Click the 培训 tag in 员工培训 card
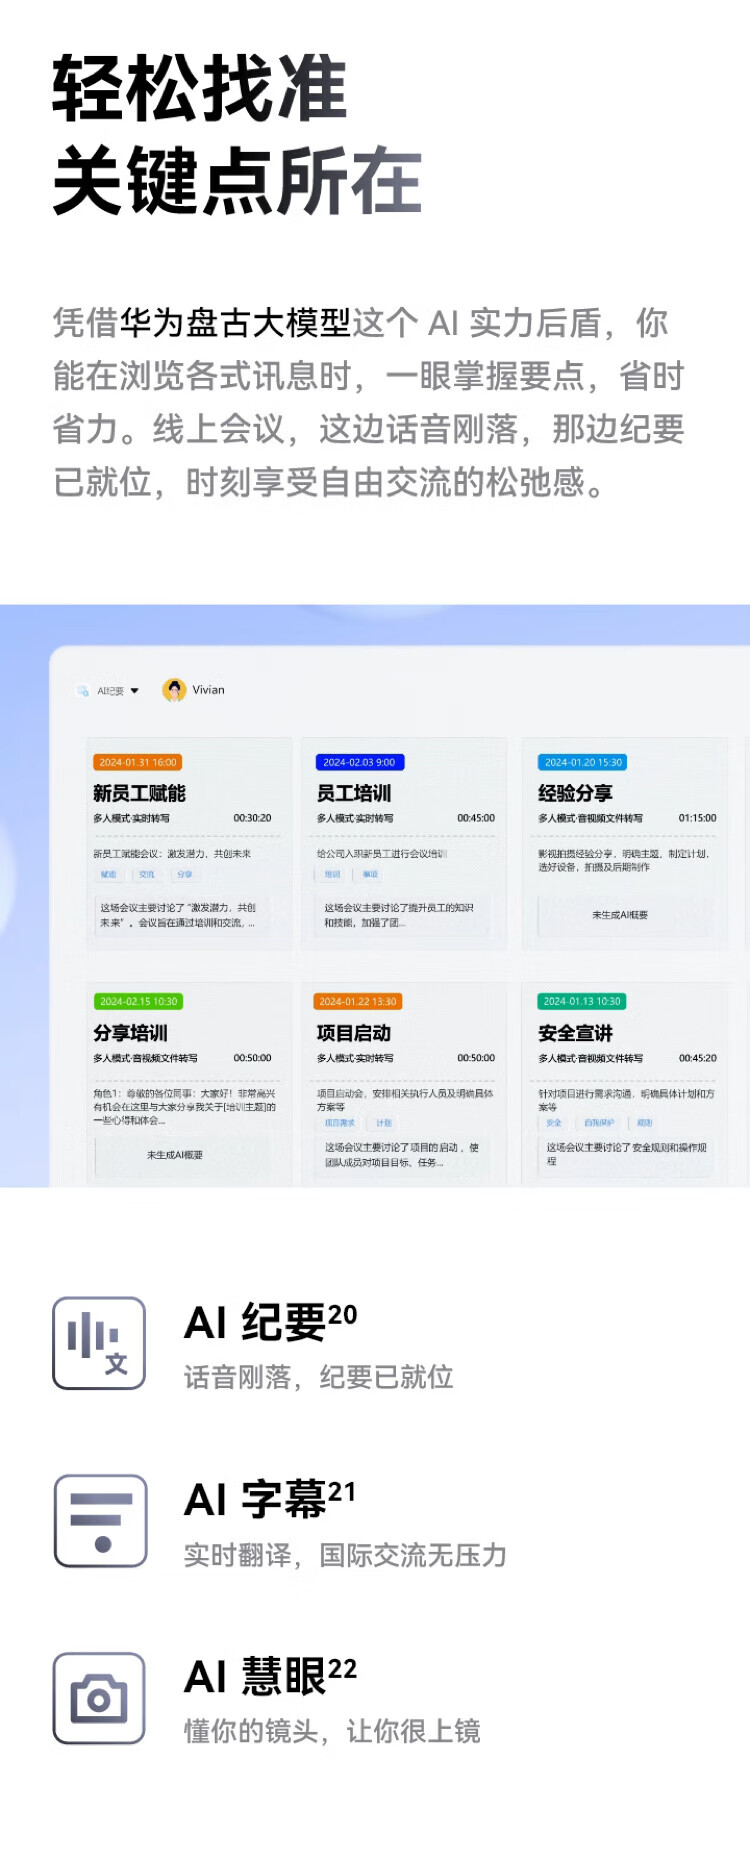This screenshot has height=1854, width=750. (333, 874)
